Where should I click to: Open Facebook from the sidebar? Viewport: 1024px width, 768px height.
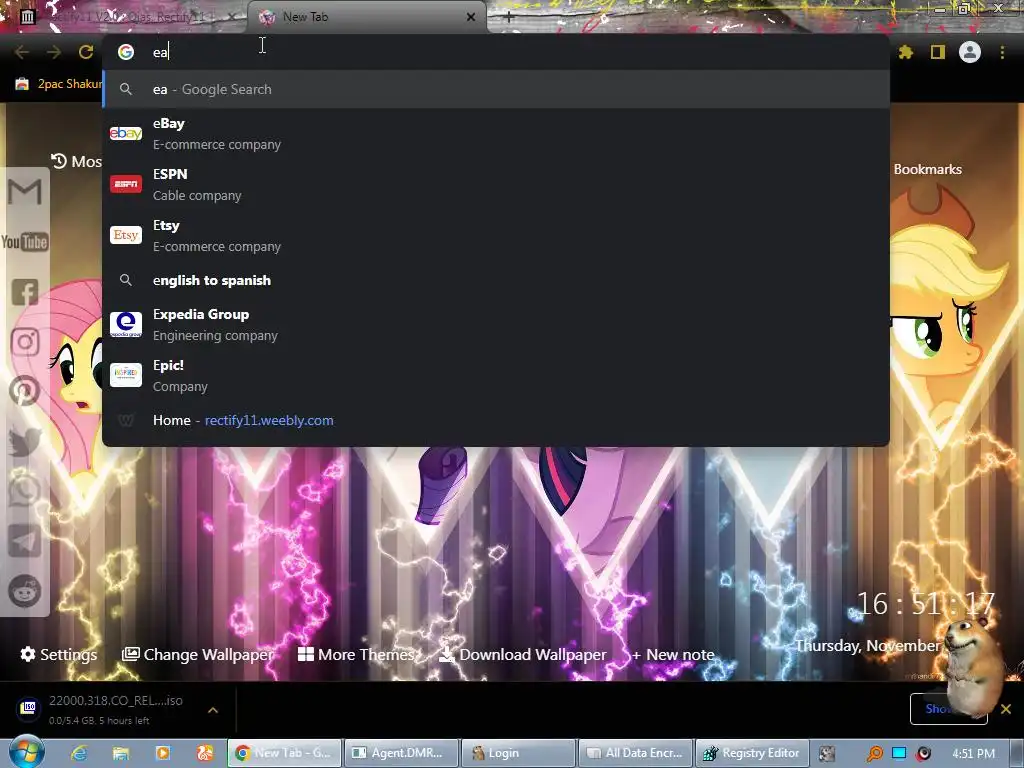pos(25,293)
